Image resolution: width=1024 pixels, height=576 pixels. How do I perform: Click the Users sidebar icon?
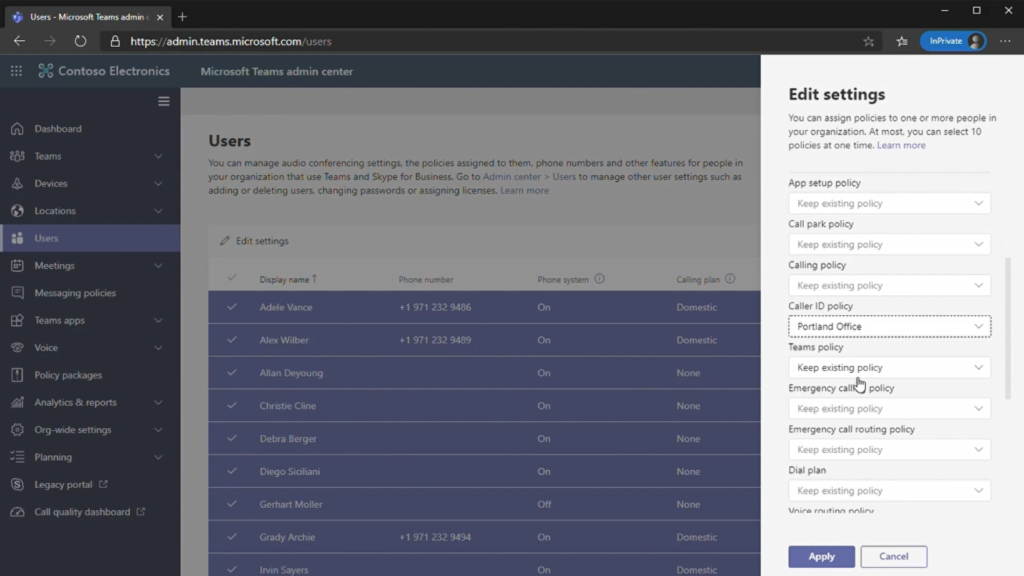(x=17, y=238)
